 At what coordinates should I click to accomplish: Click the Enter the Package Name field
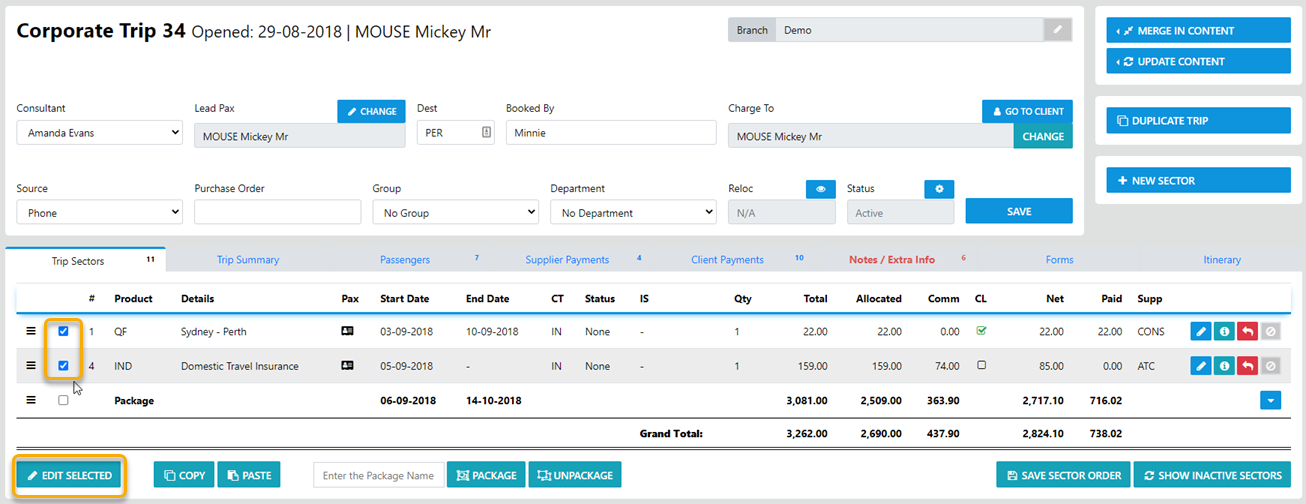378,475
